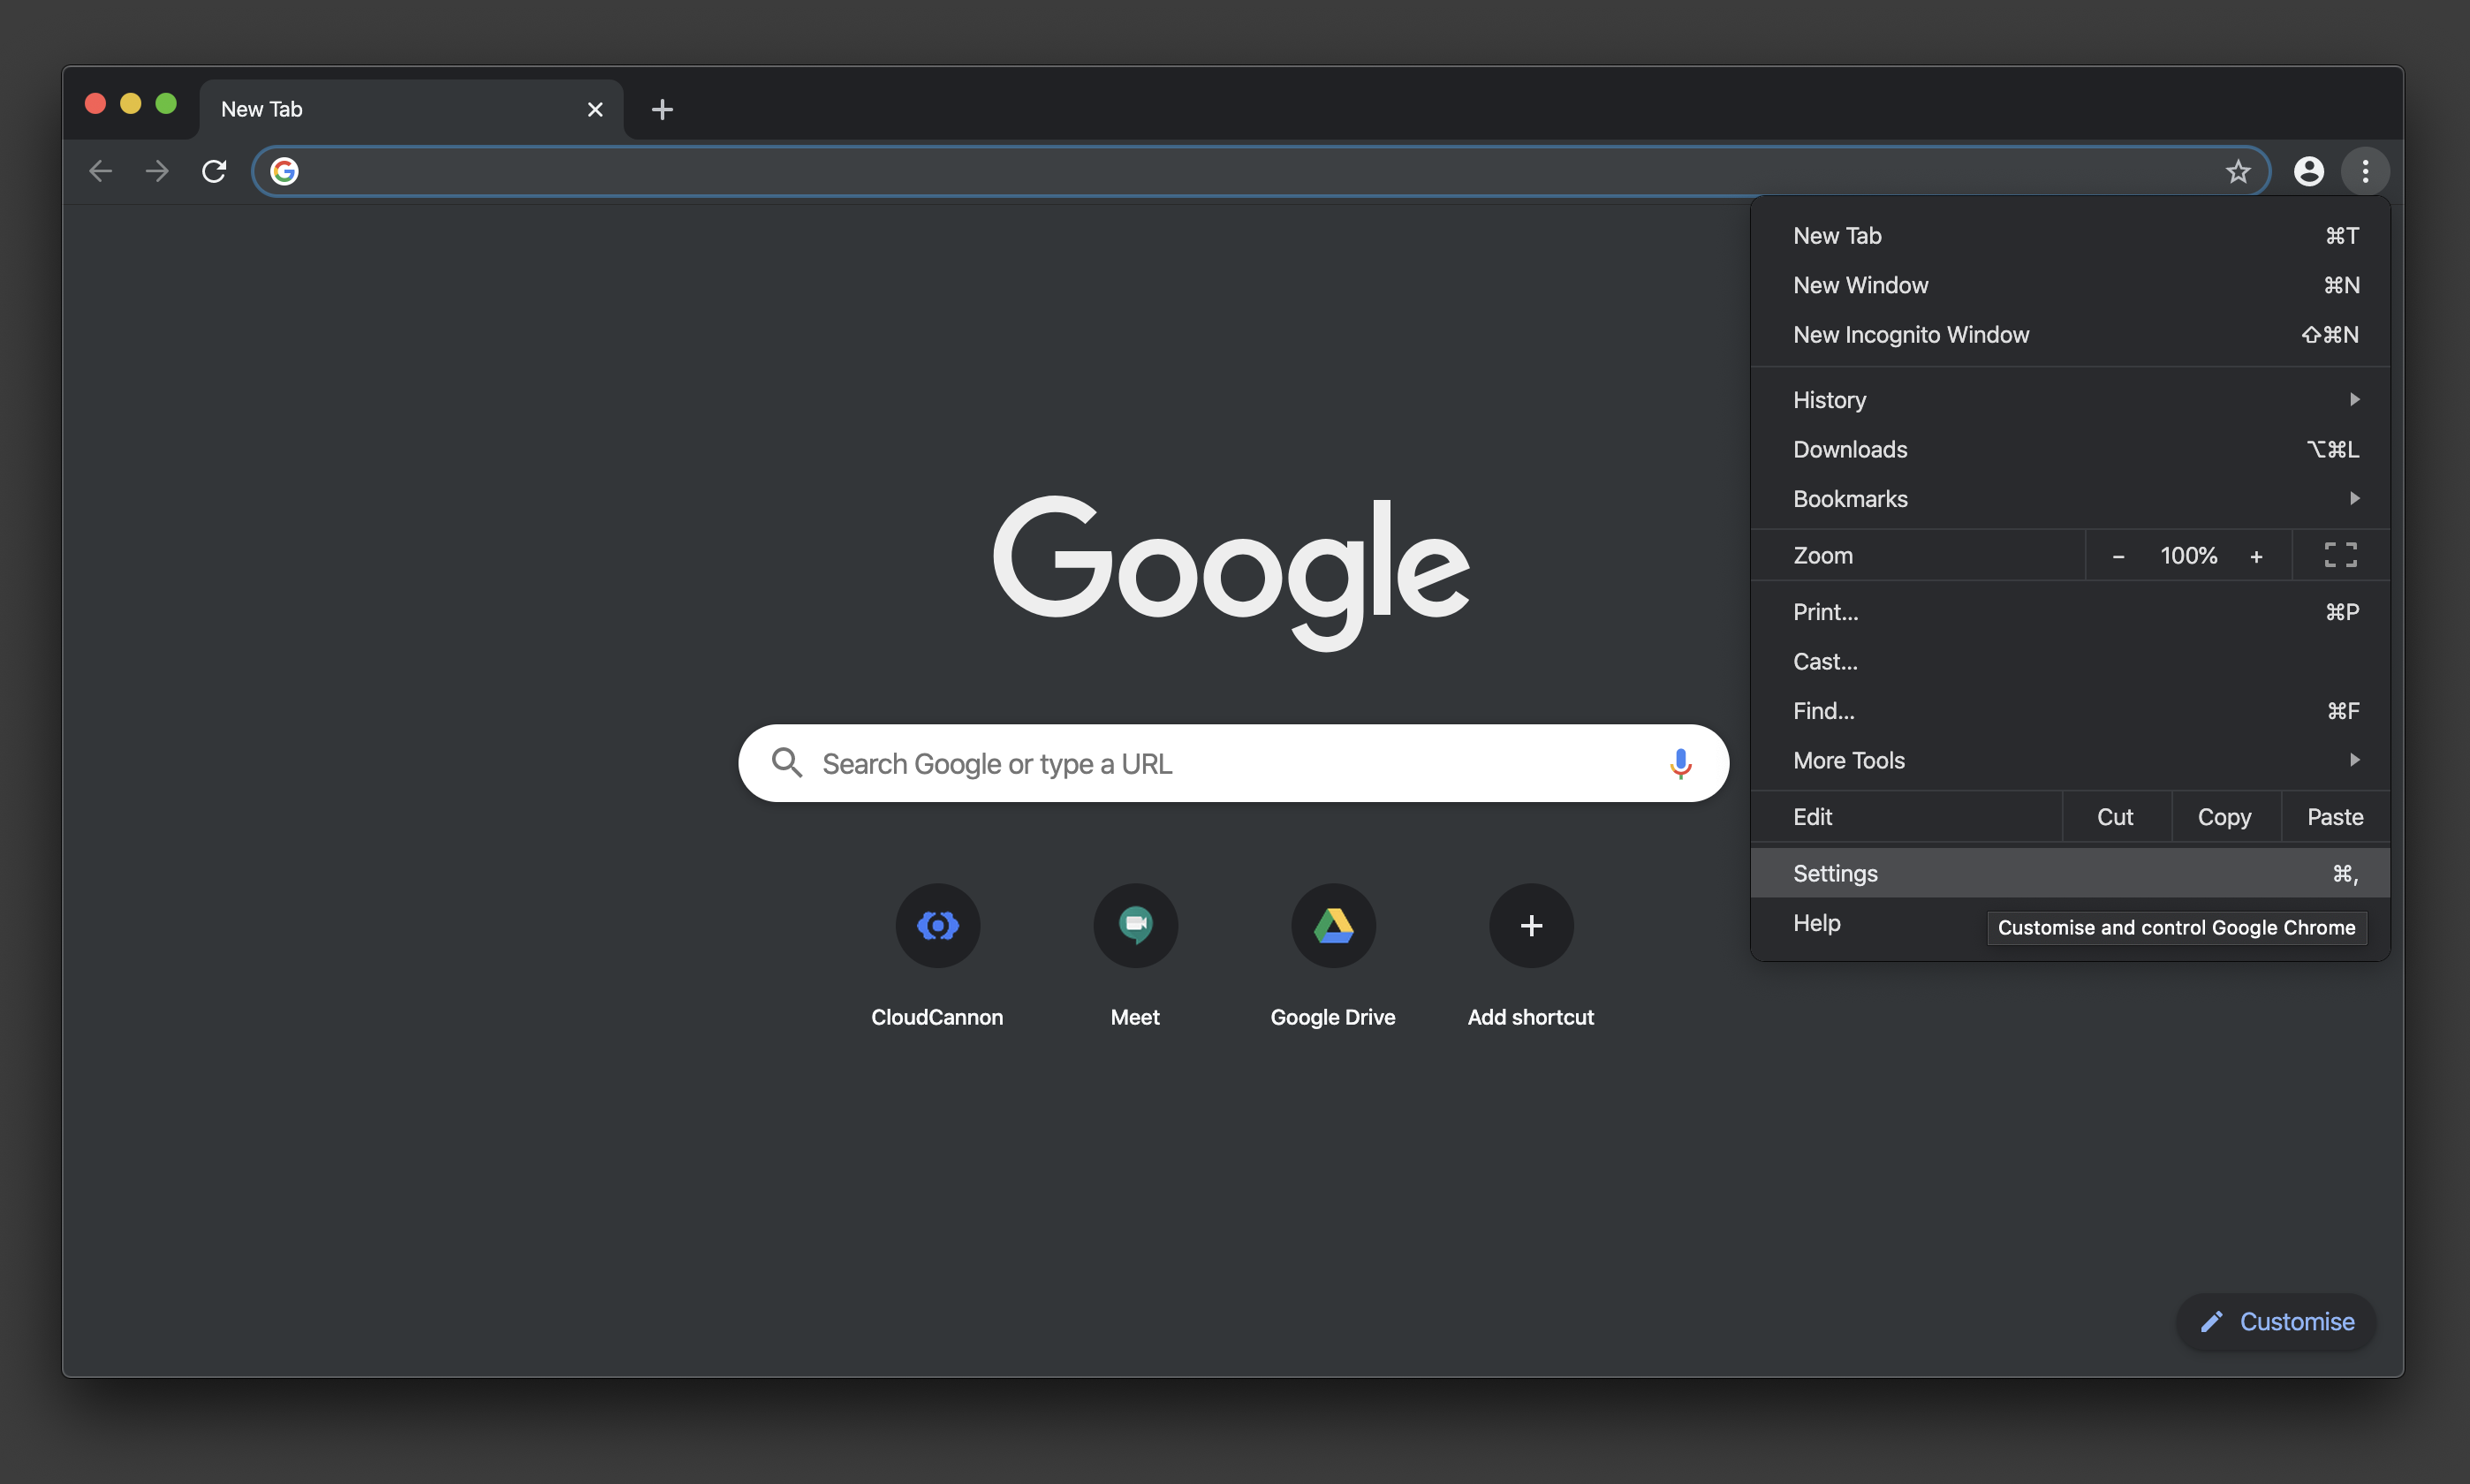Choose New Incognito Window menu item
The width and height of the screenshot is (2470, 1484).
[1911, 335]
